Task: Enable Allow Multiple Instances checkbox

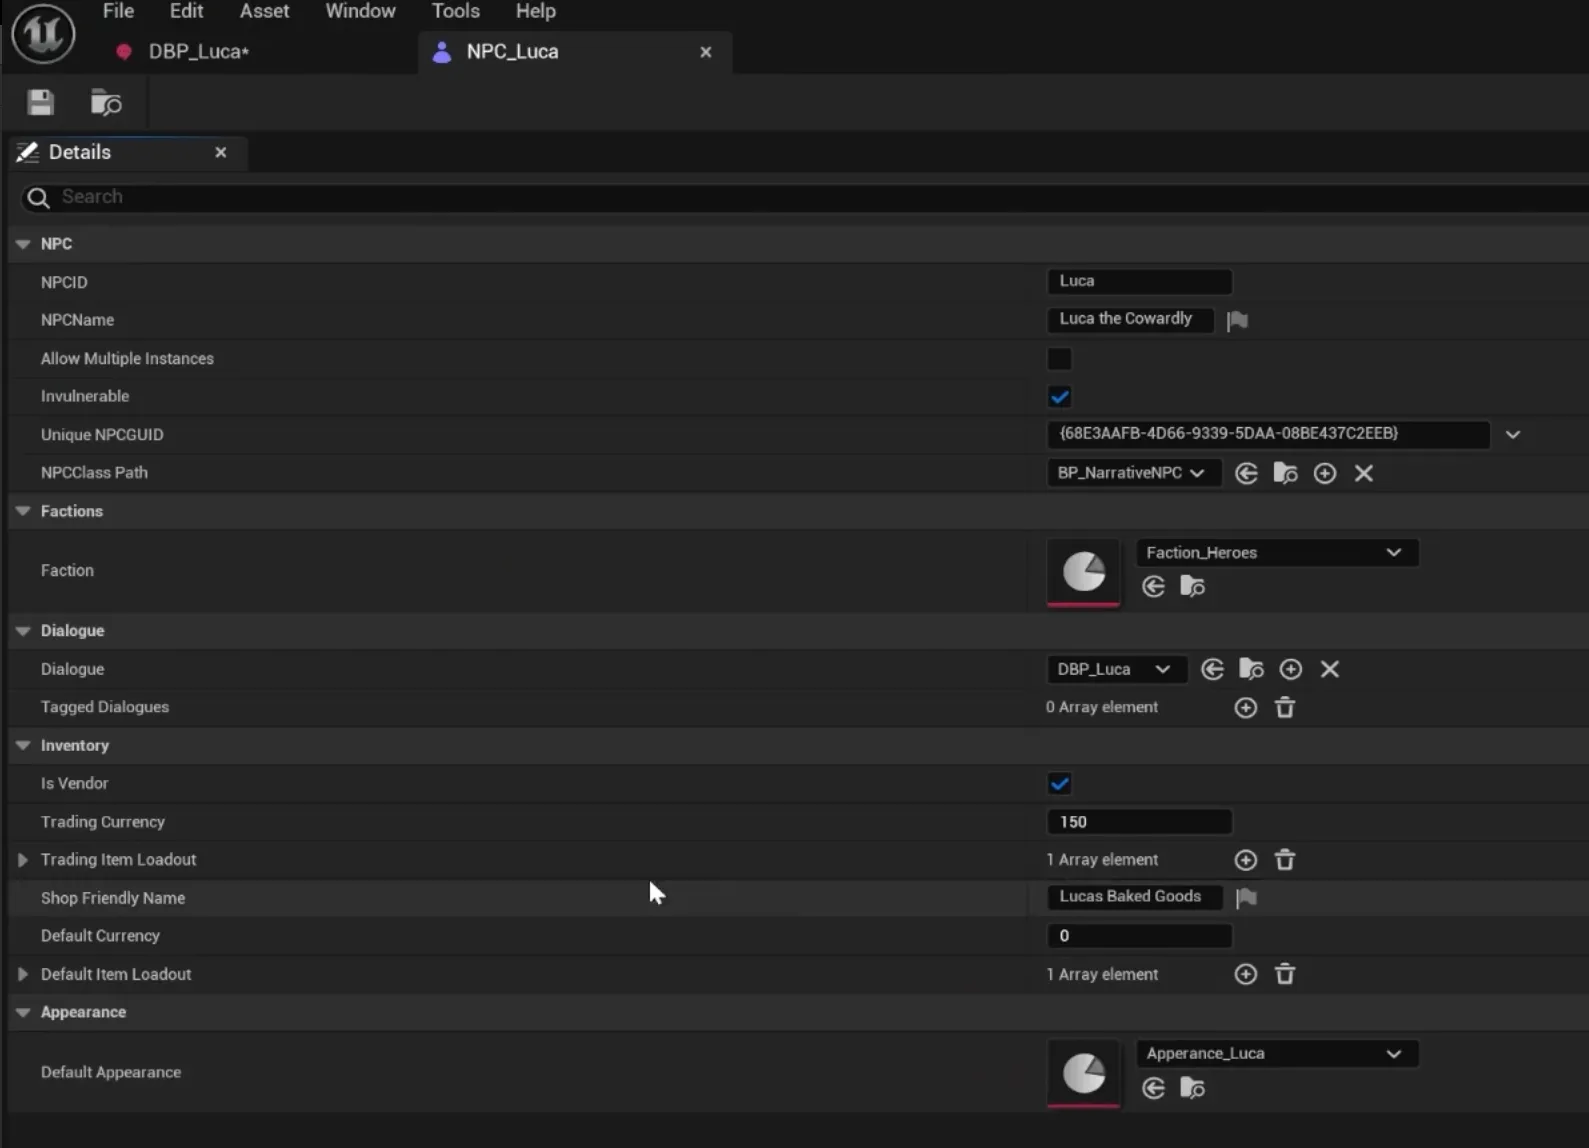Action: pos(1059,359)
